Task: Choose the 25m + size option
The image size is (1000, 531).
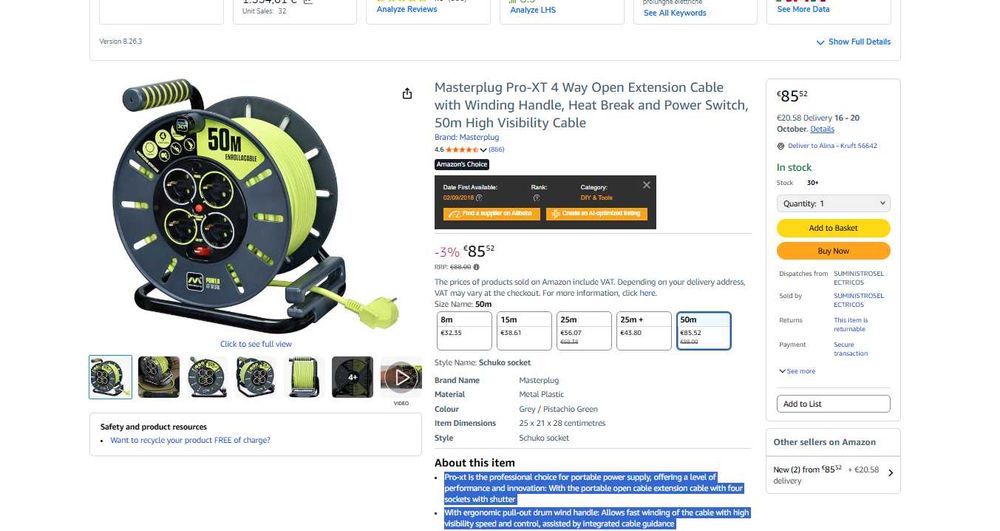Action: pos(643,331)
